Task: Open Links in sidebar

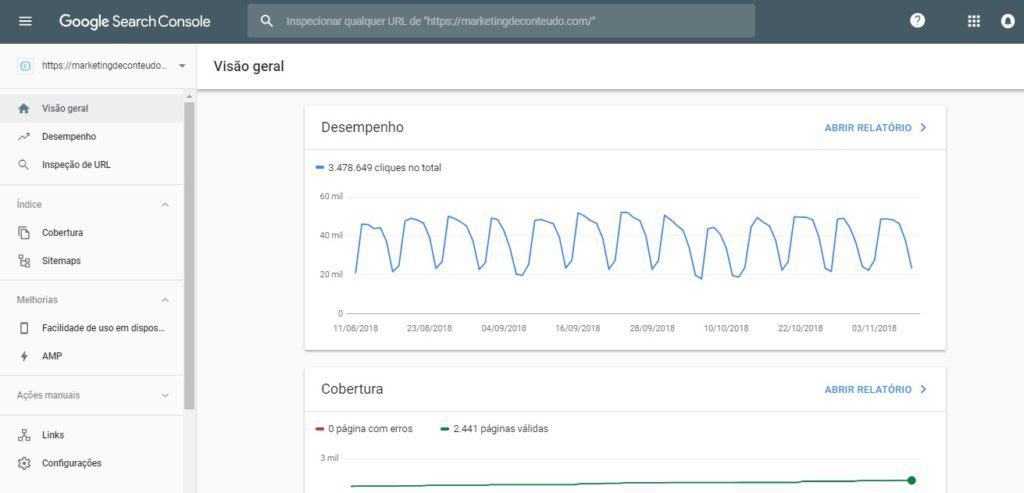Action: click(x=91, y=435)
